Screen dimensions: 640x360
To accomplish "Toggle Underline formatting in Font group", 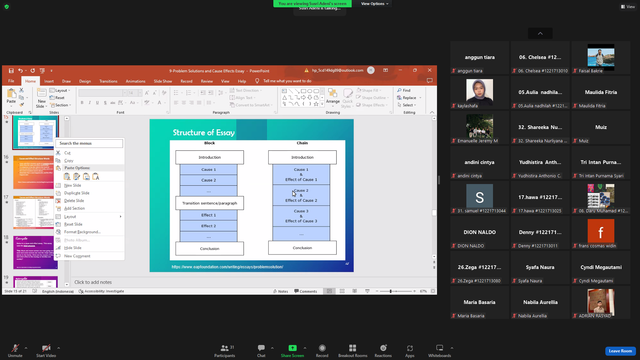I will [x=97, y=102].
